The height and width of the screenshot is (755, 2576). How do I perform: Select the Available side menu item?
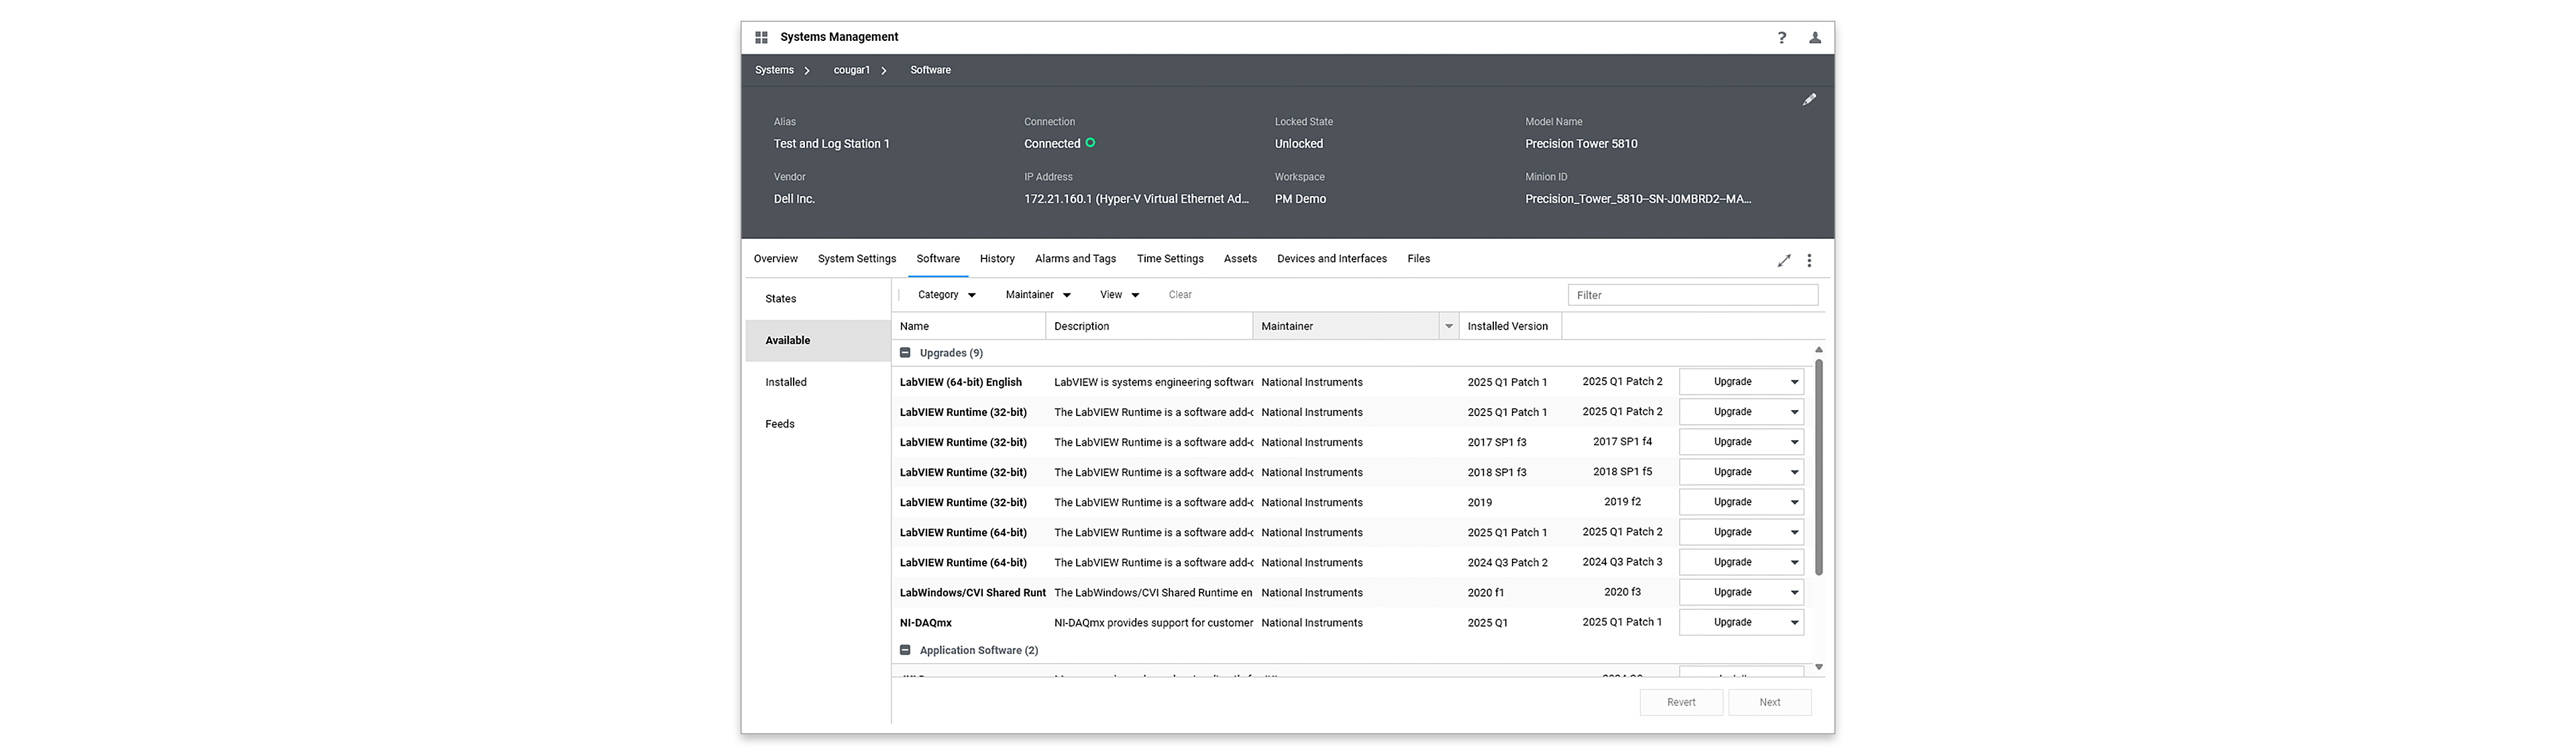[x=817, y=341]
